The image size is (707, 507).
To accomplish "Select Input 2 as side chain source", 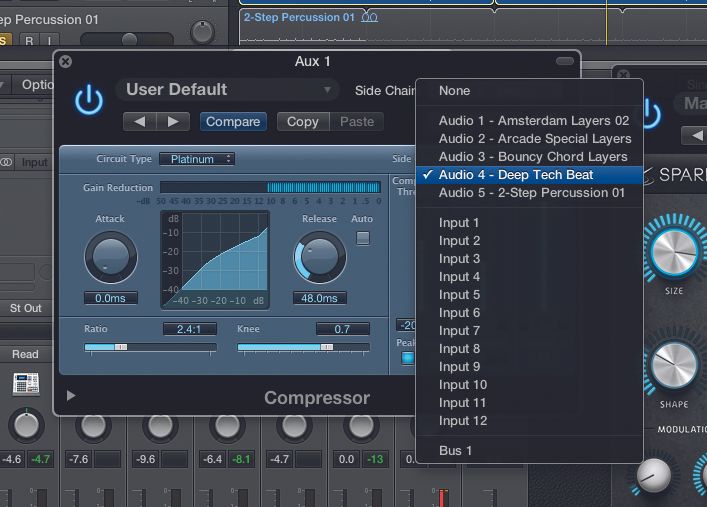I will click(x=529, y=241).
